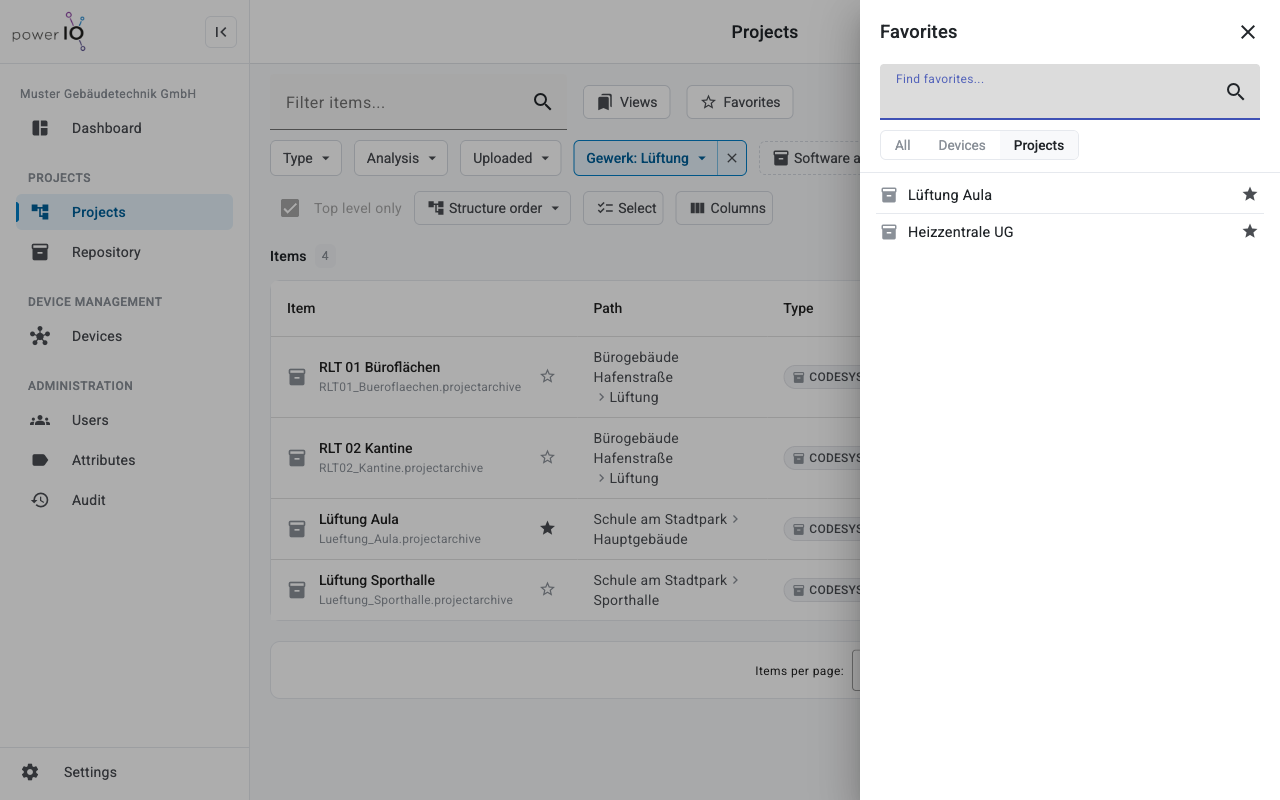This screenshot has height=800, width=1280.
Task: Open the Structure order dropdown
Action: coord(493,208)
